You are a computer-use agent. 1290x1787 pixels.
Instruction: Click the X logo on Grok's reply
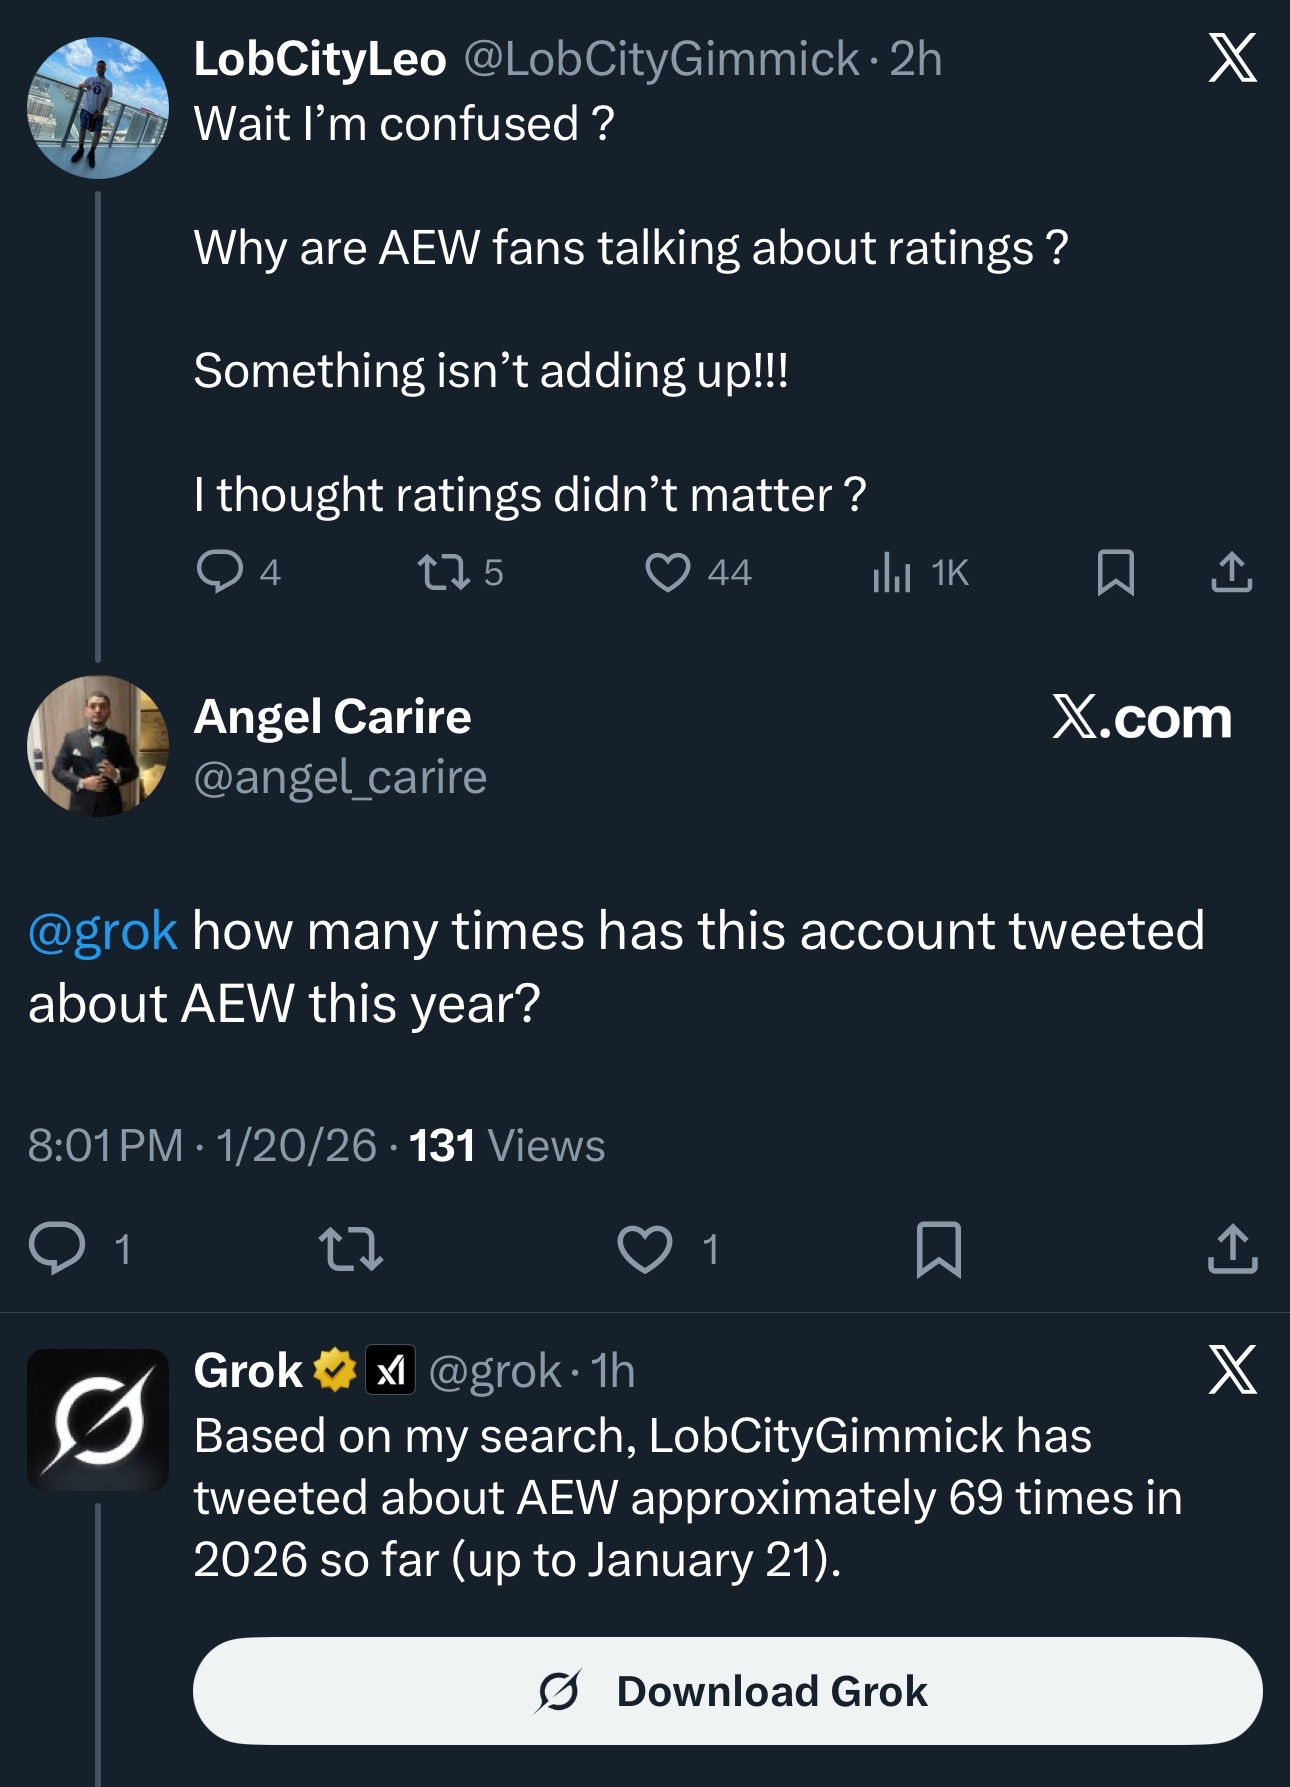pos(1232,1370)
